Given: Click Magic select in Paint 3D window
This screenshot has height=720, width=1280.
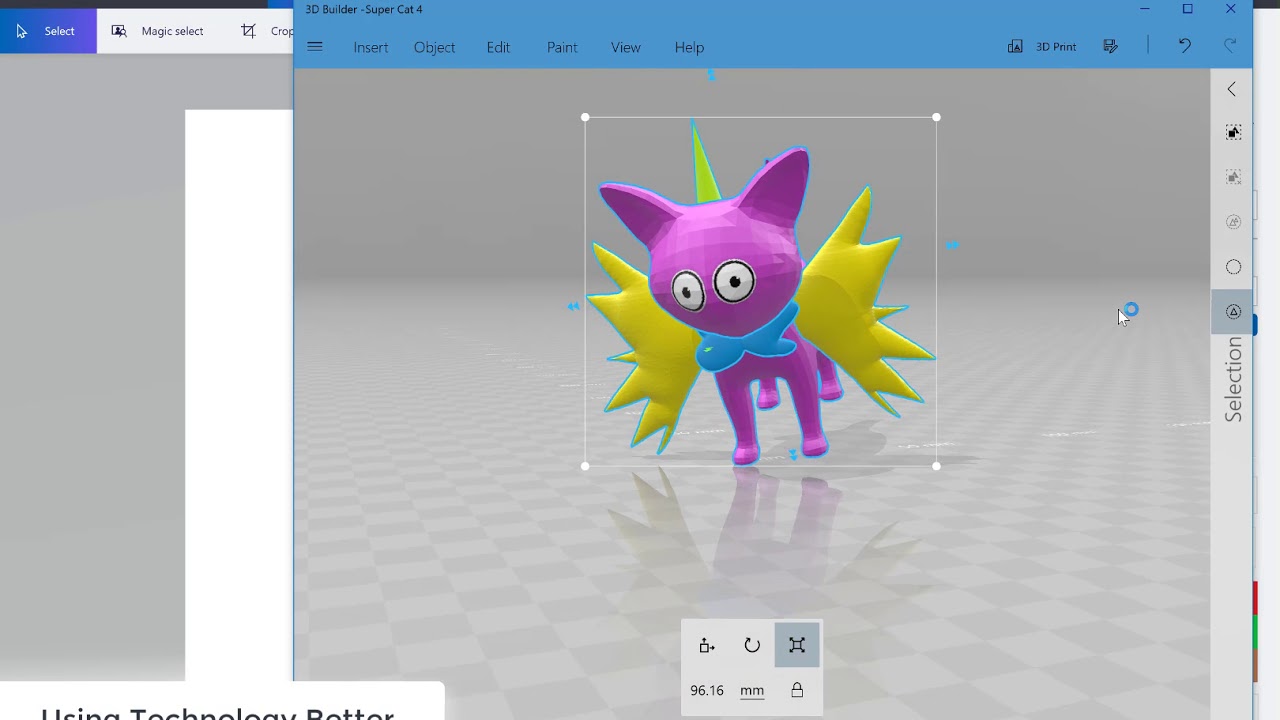Looking at the screenshot, I should (x=158, y=31).
